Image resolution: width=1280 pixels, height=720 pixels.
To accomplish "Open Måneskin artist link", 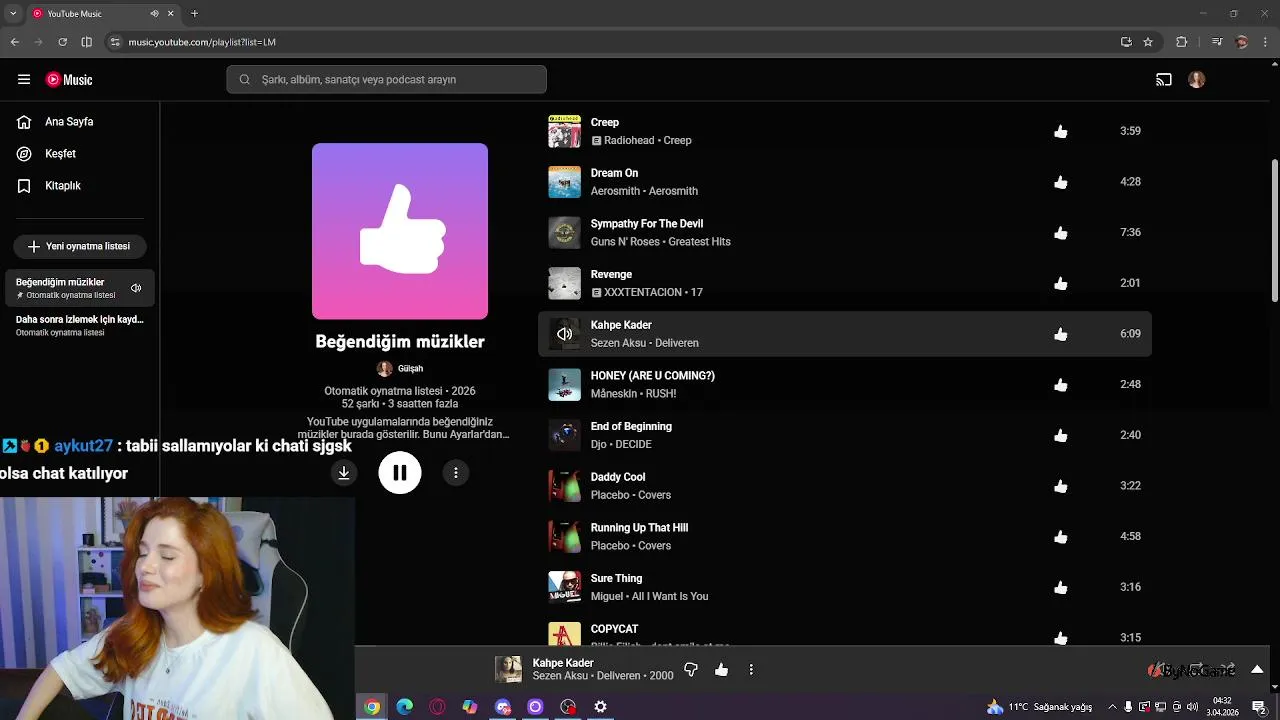I will coord(614,394).
